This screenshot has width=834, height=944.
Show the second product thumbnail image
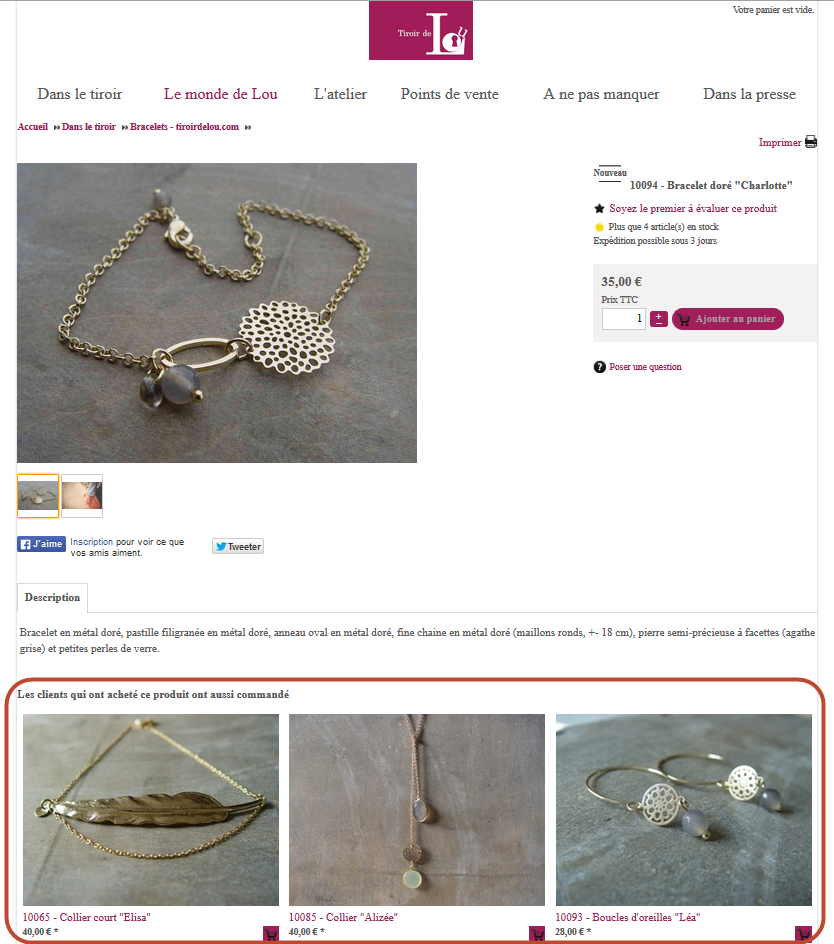[x=82, y=496]
